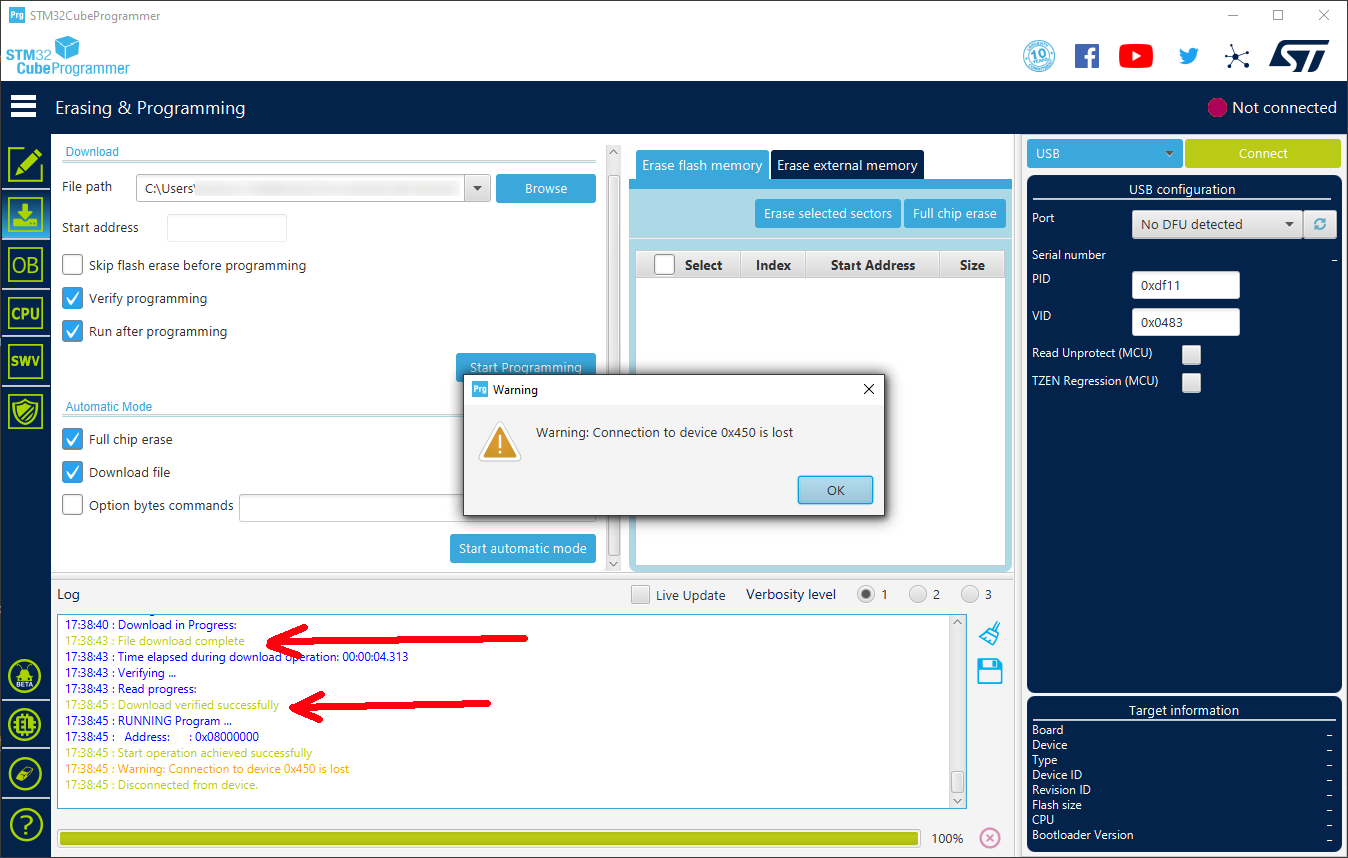Sort by Start Address column header
Image resolution: width=1348 pixels, height=858 pixels.
(x=873, y=265)
